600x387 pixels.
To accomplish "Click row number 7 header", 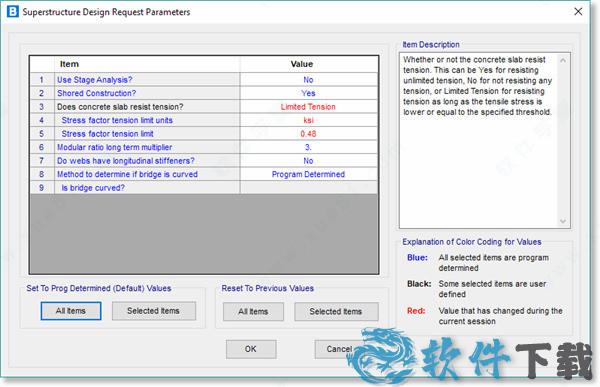I will click(42, 160).
